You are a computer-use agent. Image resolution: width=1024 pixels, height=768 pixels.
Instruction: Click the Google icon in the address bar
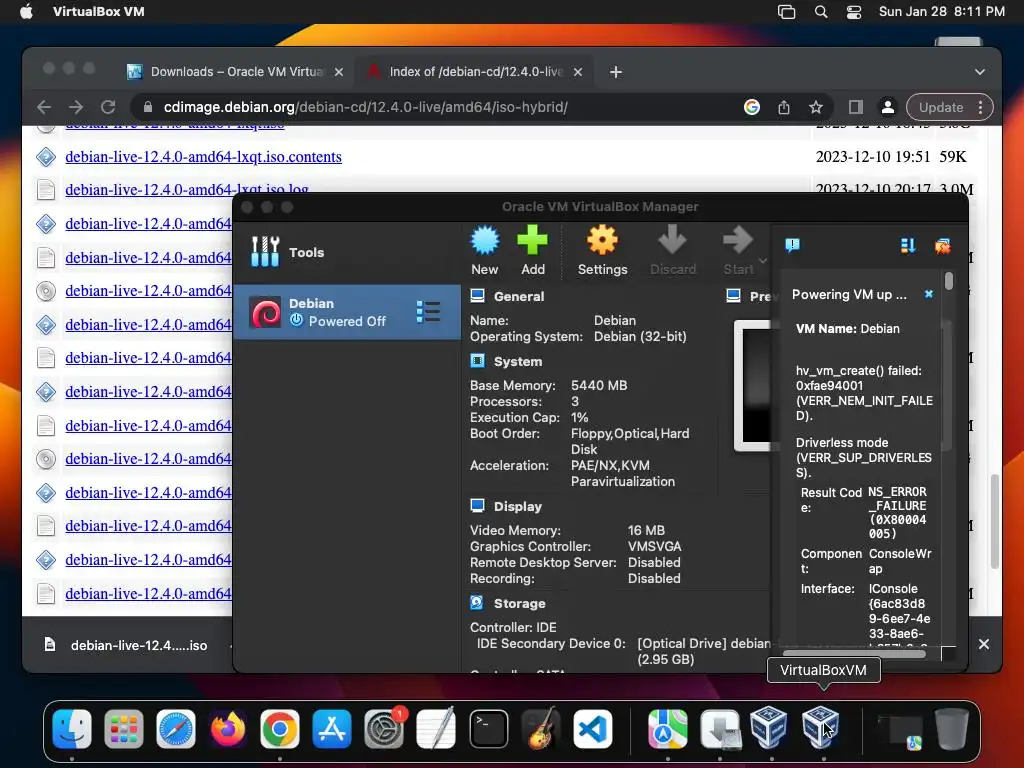(752, 107)
